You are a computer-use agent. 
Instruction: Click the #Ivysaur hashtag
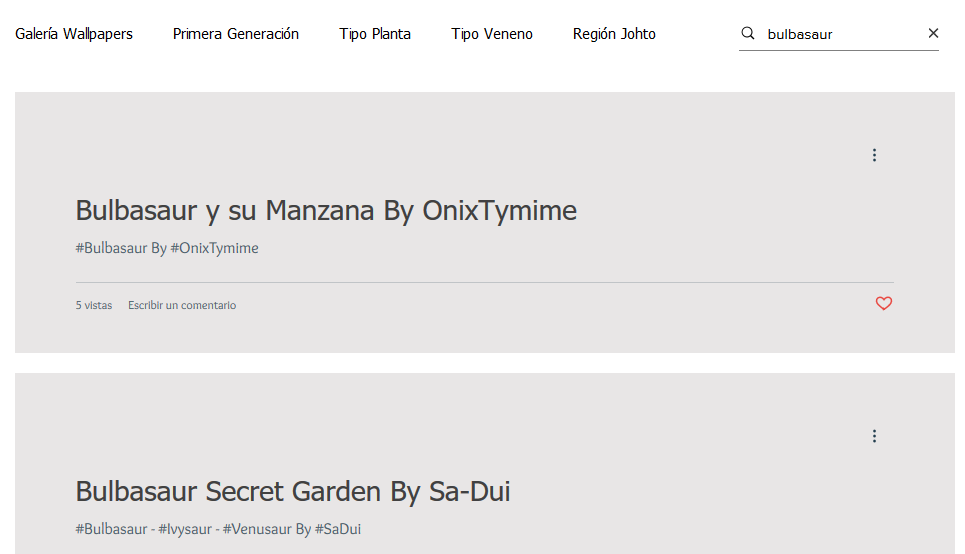click(185, 529)
